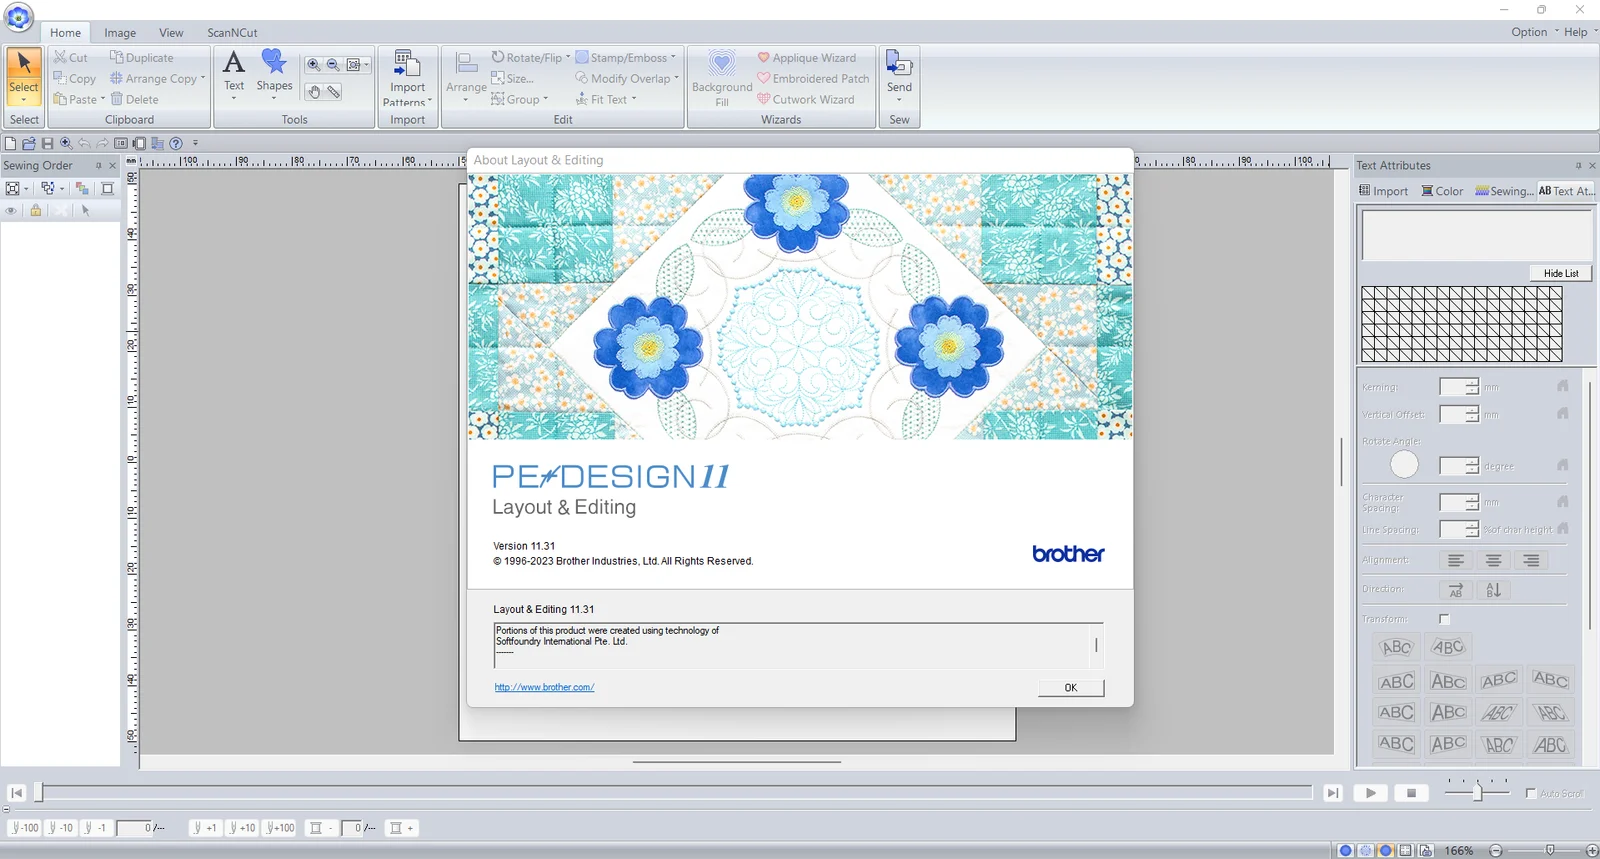Open the Sewing tab in attributes panel
Screen dimensions: 1600x859
(1503, 191)
